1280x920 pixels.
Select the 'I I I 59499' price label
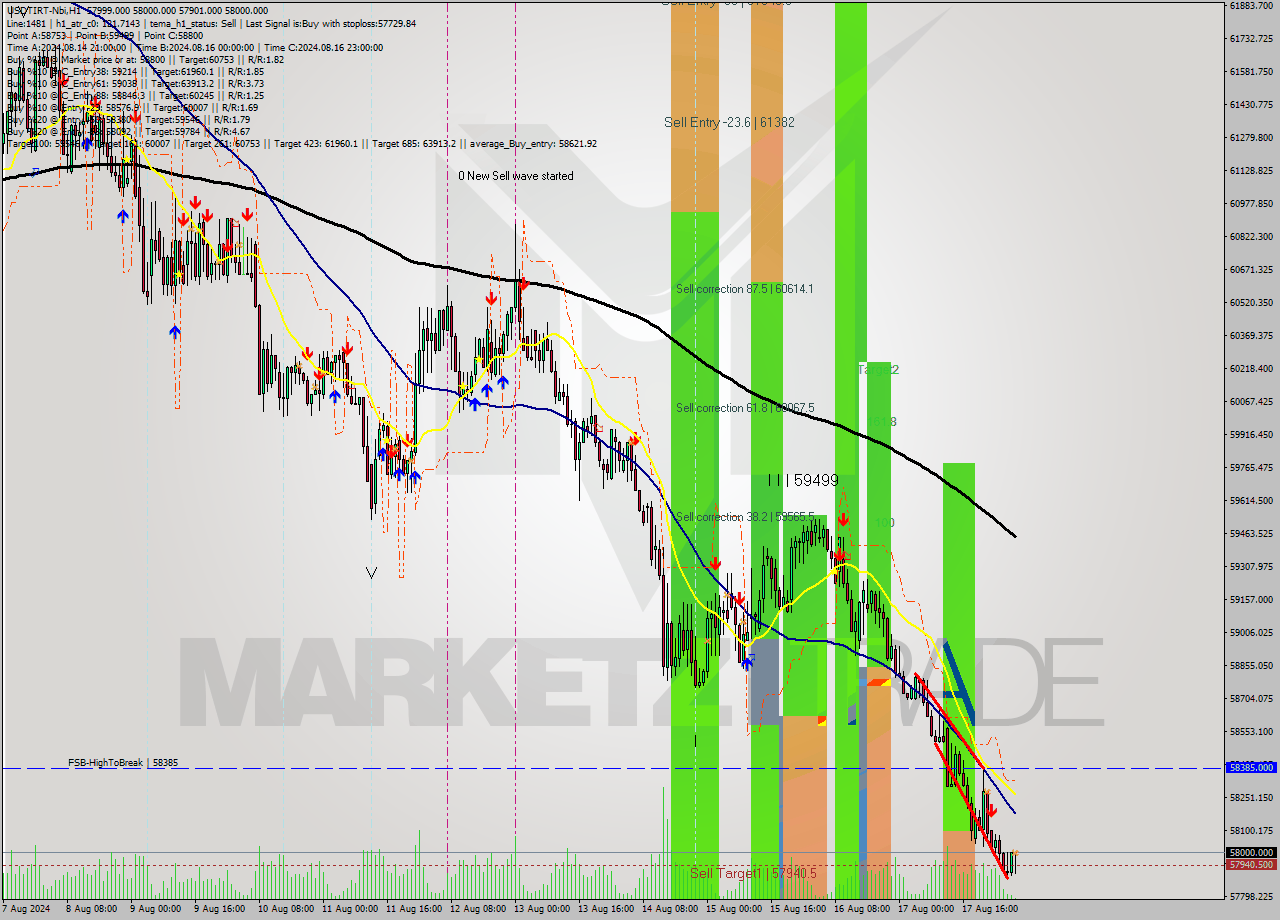click(x=803, y=480)
